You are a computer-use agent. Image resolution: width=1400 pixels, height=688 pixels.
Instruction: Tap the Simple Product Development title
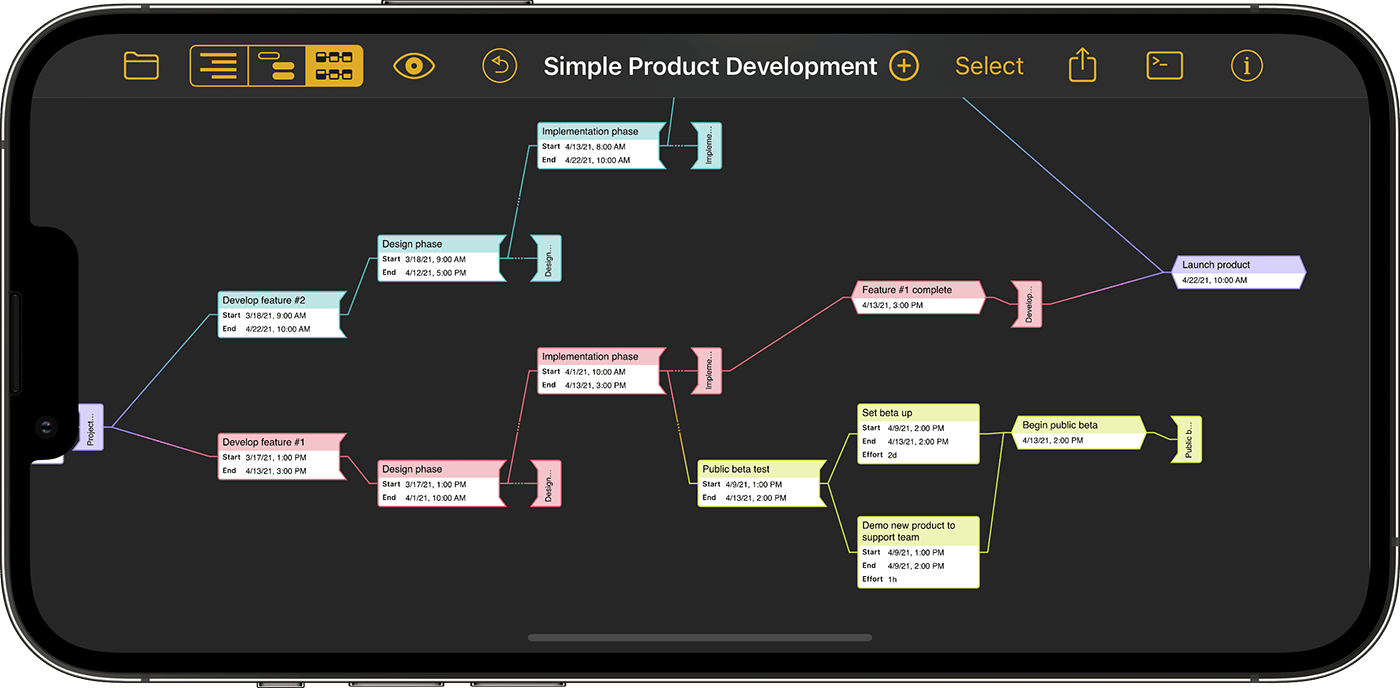pos(710,66)
